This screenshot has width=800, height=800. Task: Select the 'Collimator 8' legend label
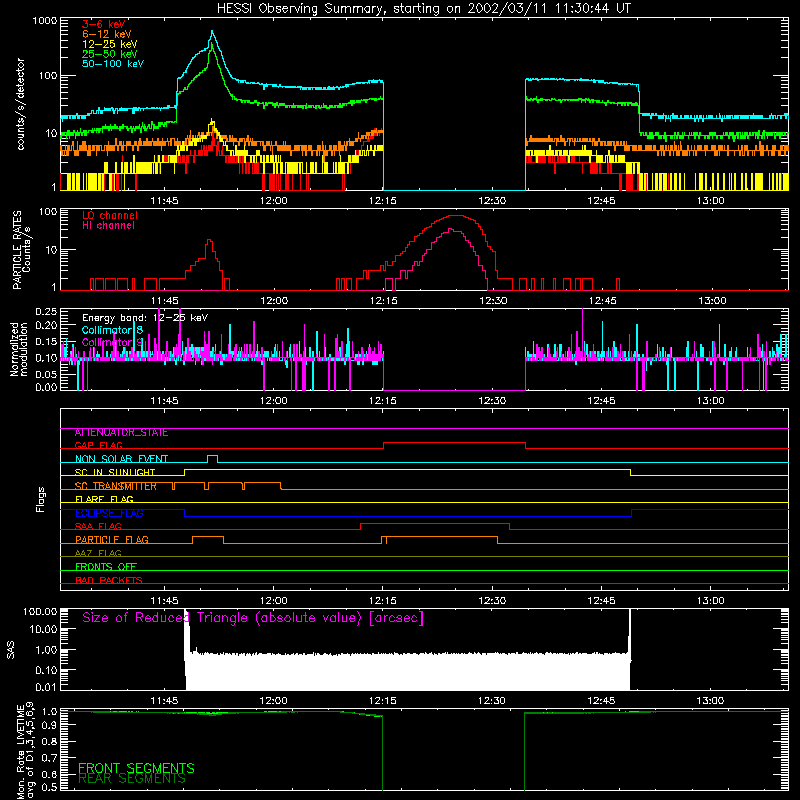point(112,330)
